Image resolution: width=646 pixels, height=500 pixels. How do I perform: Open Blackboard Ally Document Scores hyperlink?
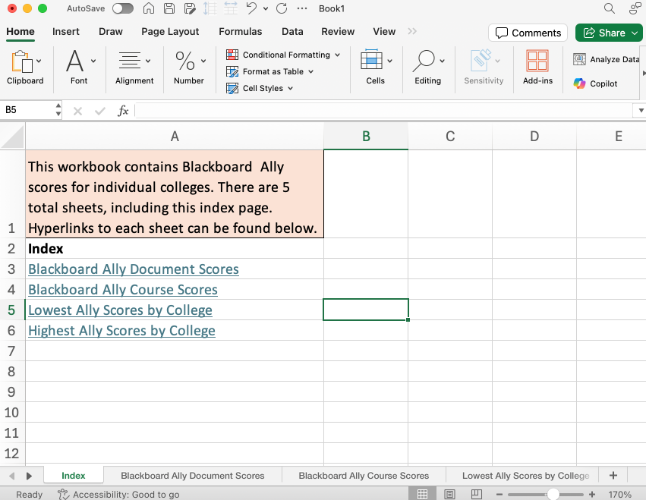pyautogui.click(x=133, y=269)
